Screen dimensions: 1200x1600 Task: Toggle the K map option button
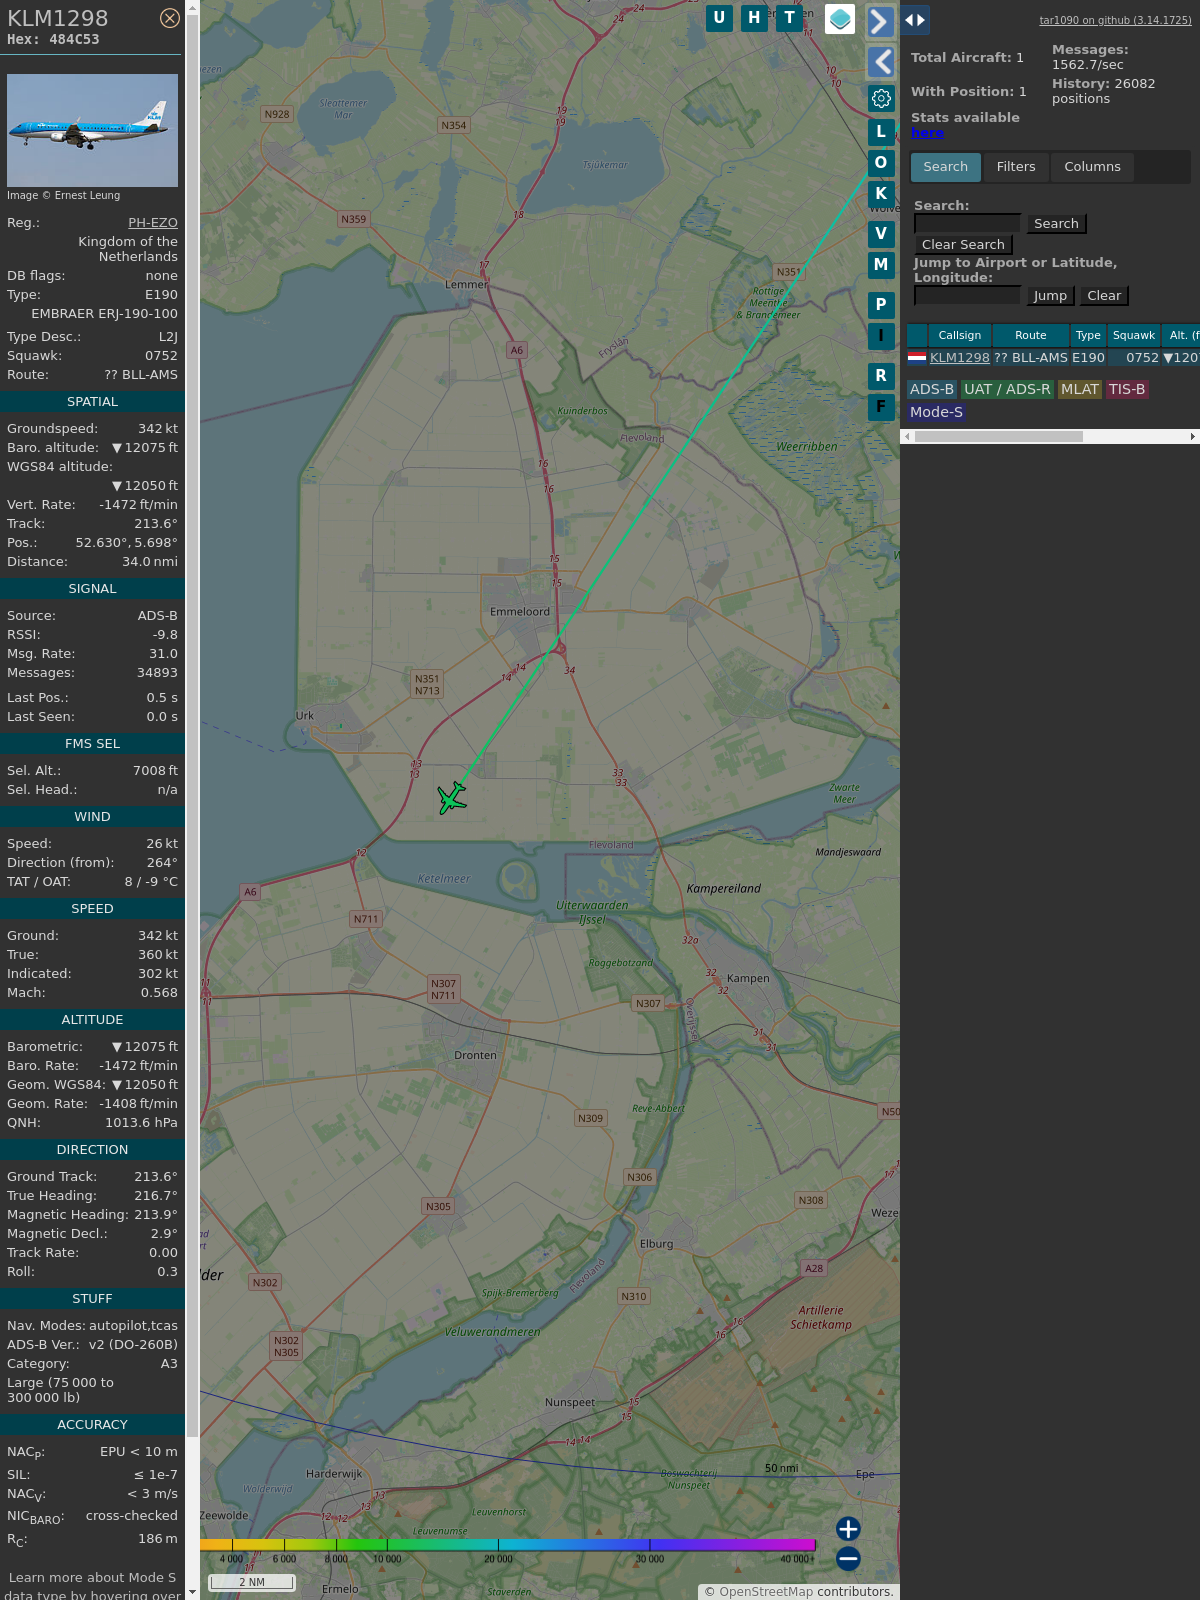(881, 194)
